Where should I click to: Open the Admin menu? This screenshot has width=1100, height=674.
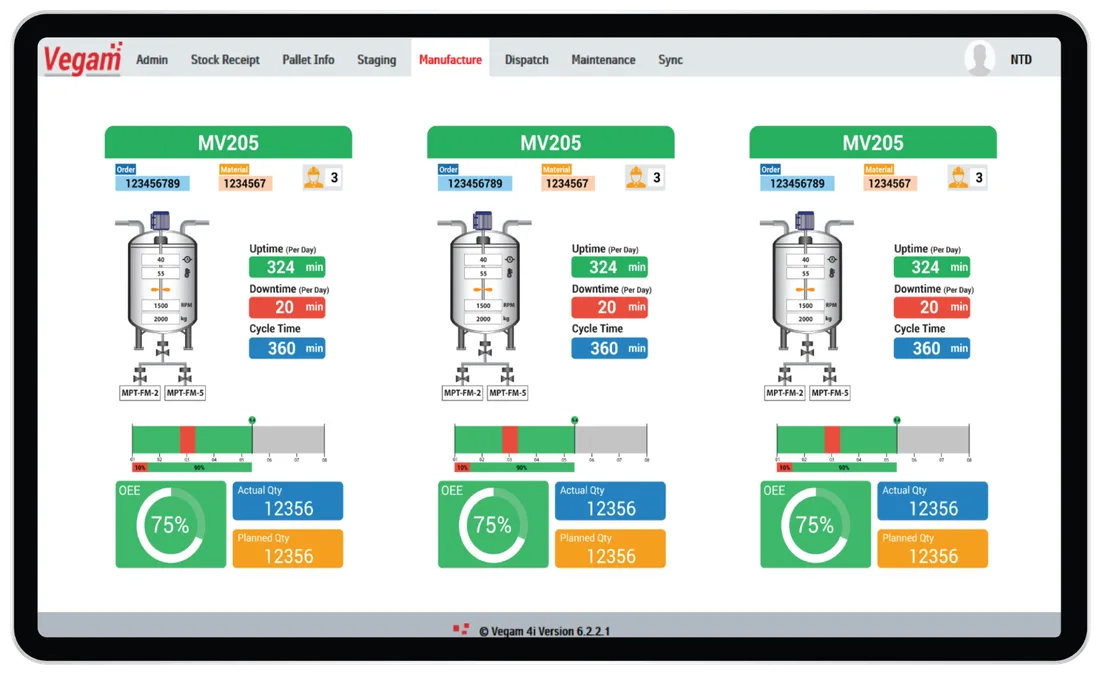(x=152, y=60)
